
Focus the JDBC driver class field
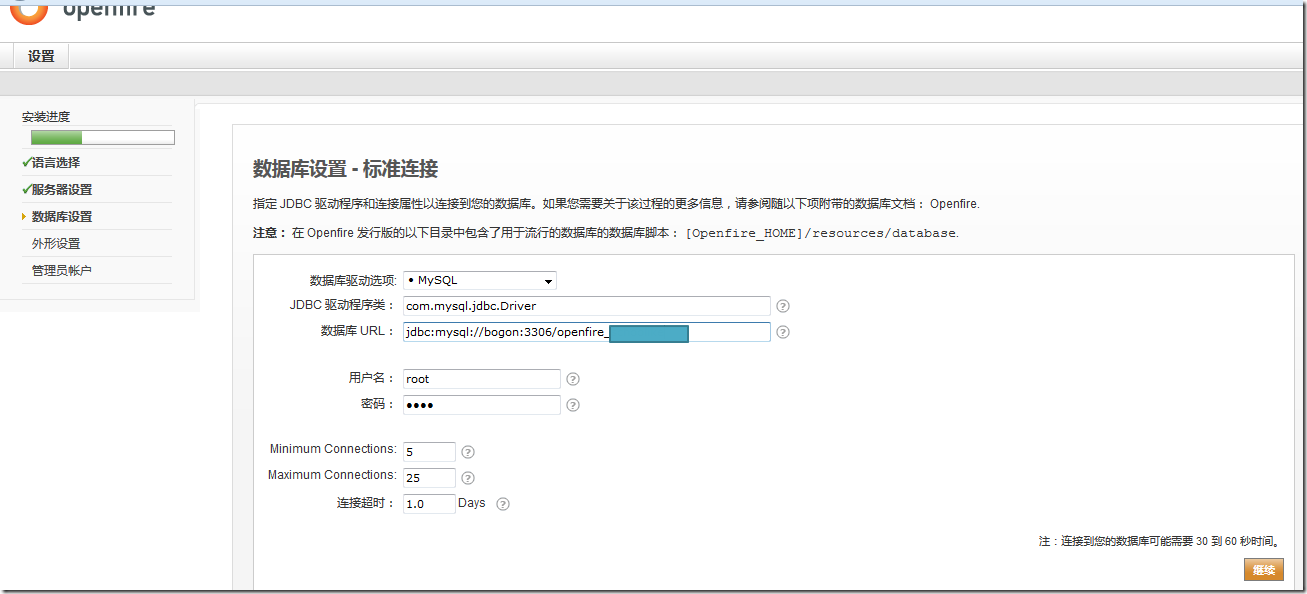[587, 306]
